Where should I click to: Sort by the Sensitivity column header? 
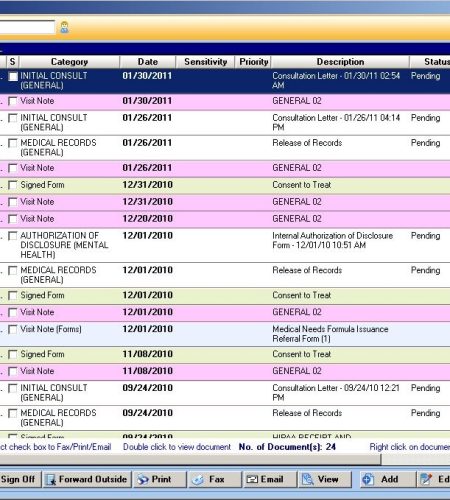click(x=205, y=62)
